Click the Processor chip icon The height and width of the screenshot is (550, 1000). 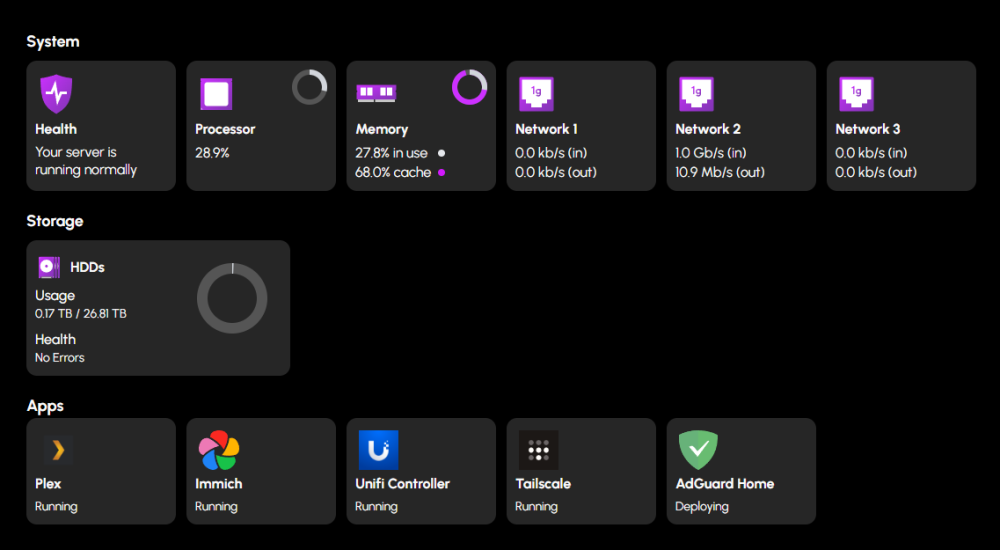click(x=216, y=94)
